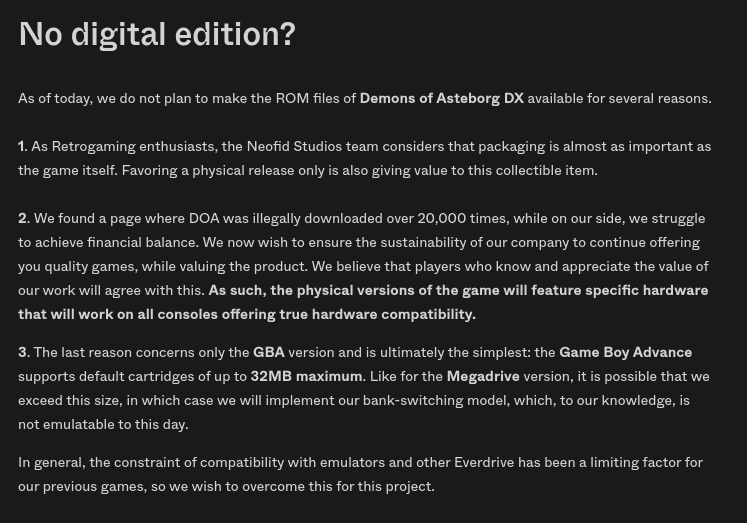This screenshot has width=747, height=523.
Task: Click the '20,000' download figure
Action: tap(442, 218)
